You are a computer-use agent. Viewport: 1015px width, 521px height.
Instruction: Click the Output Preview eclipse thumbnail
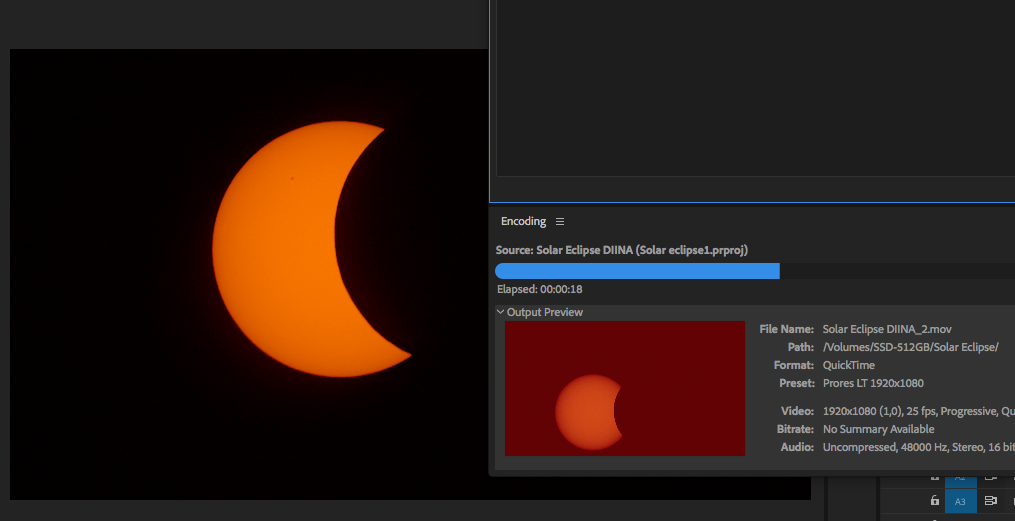click(625, 388)
